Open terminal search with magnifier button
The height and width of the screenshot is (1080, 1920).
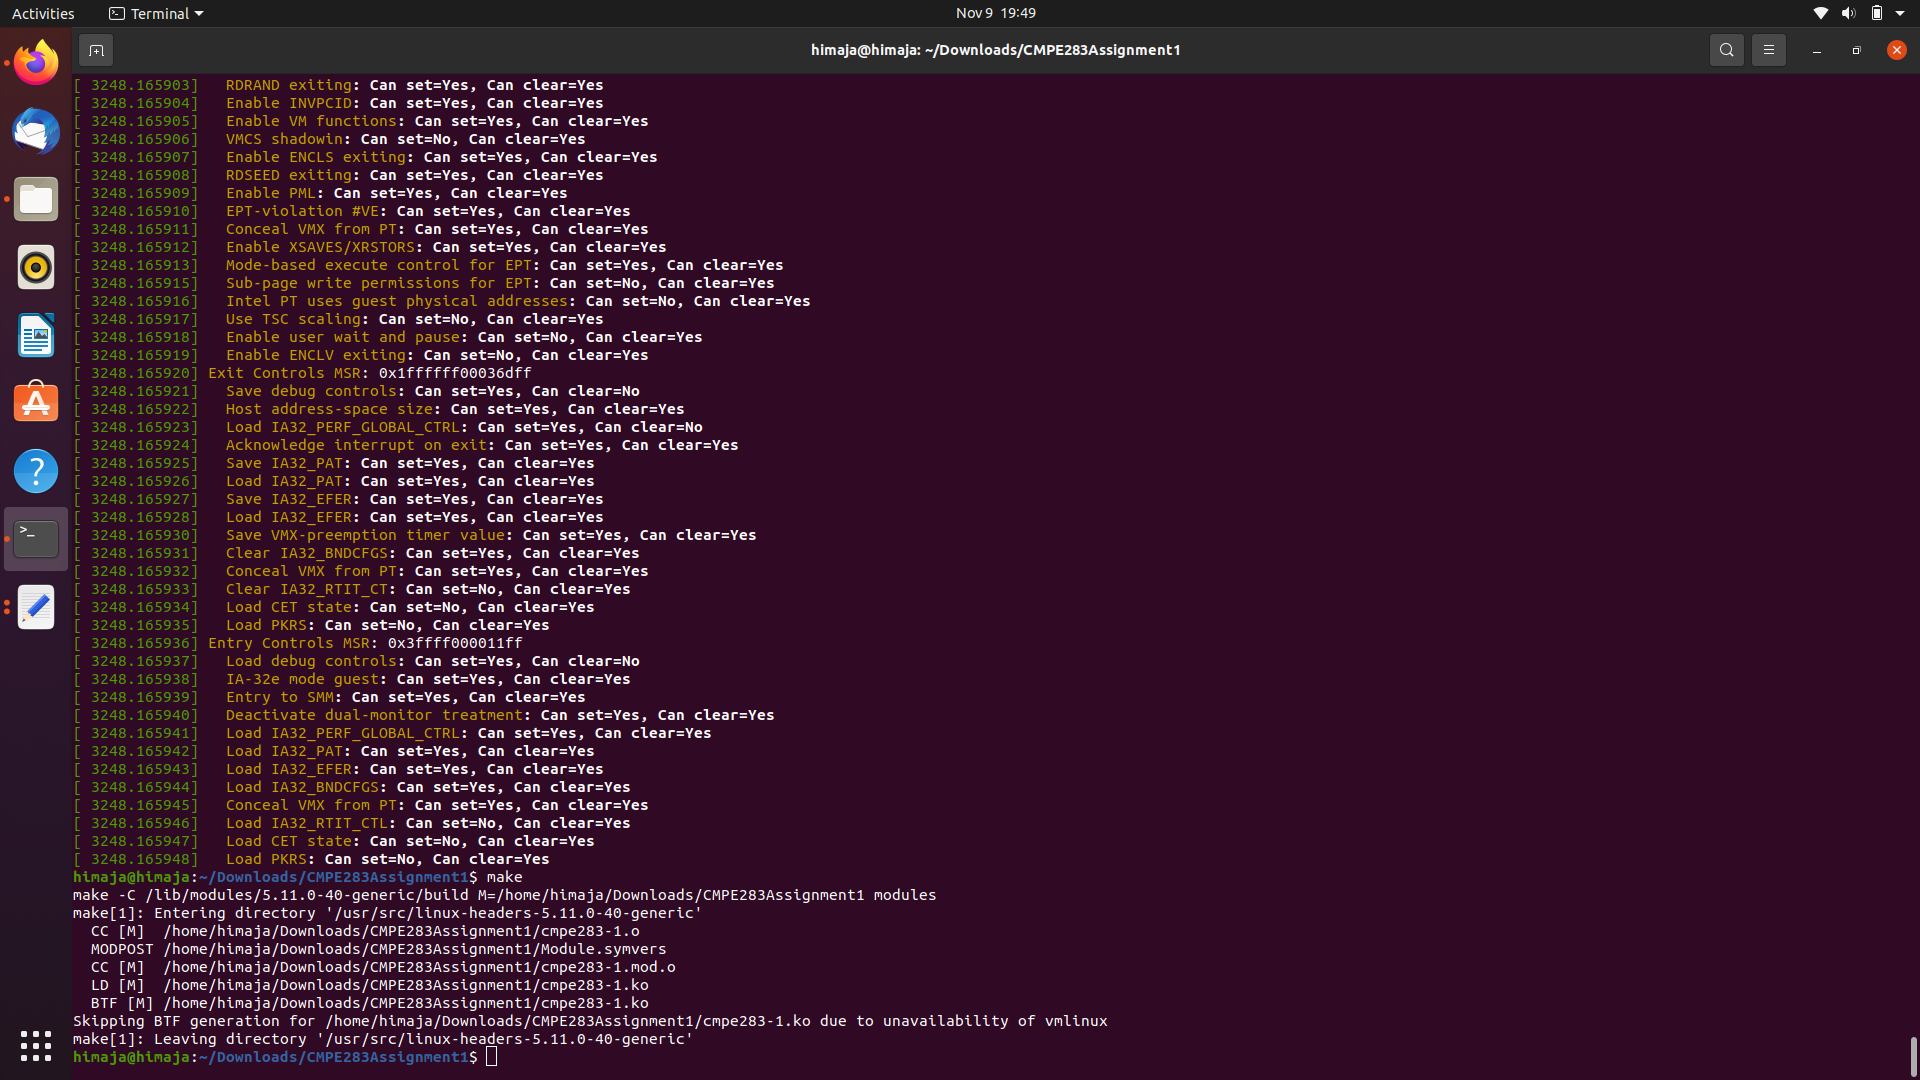(1726, 50)
